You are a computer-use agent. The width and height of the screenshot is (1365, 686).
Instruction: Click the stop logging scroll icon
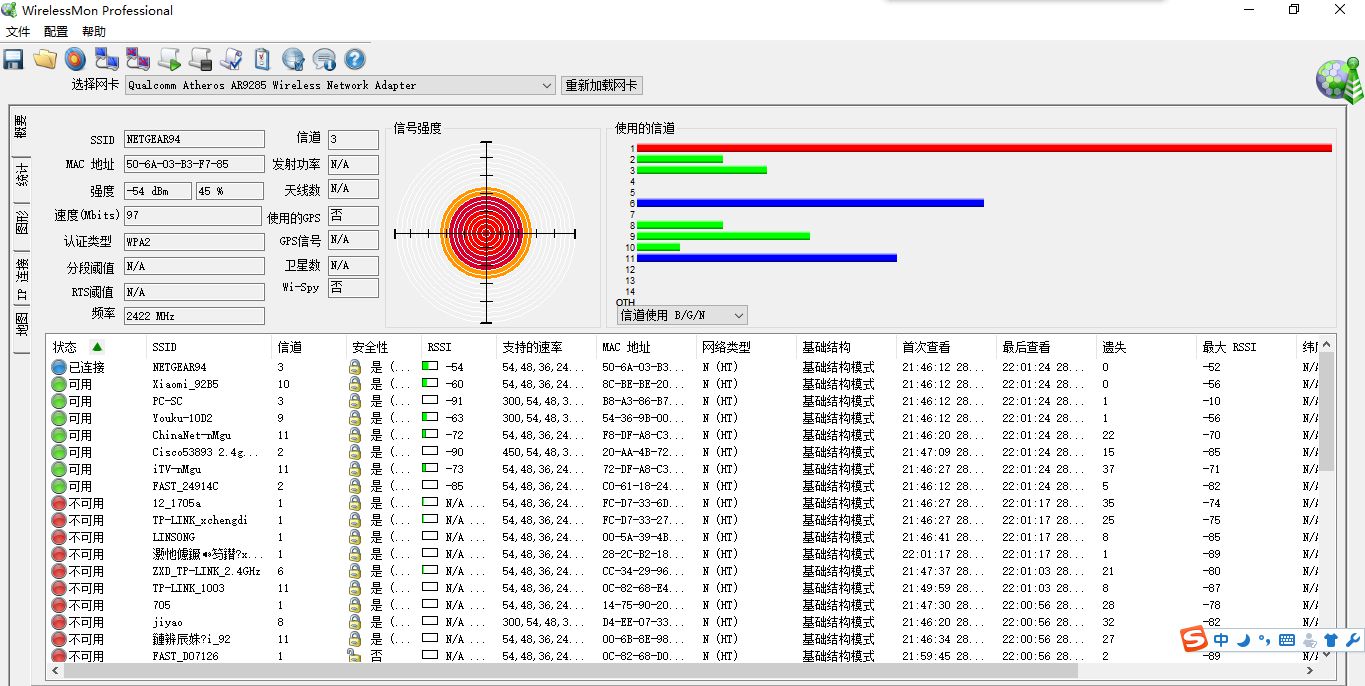[200, 59]
